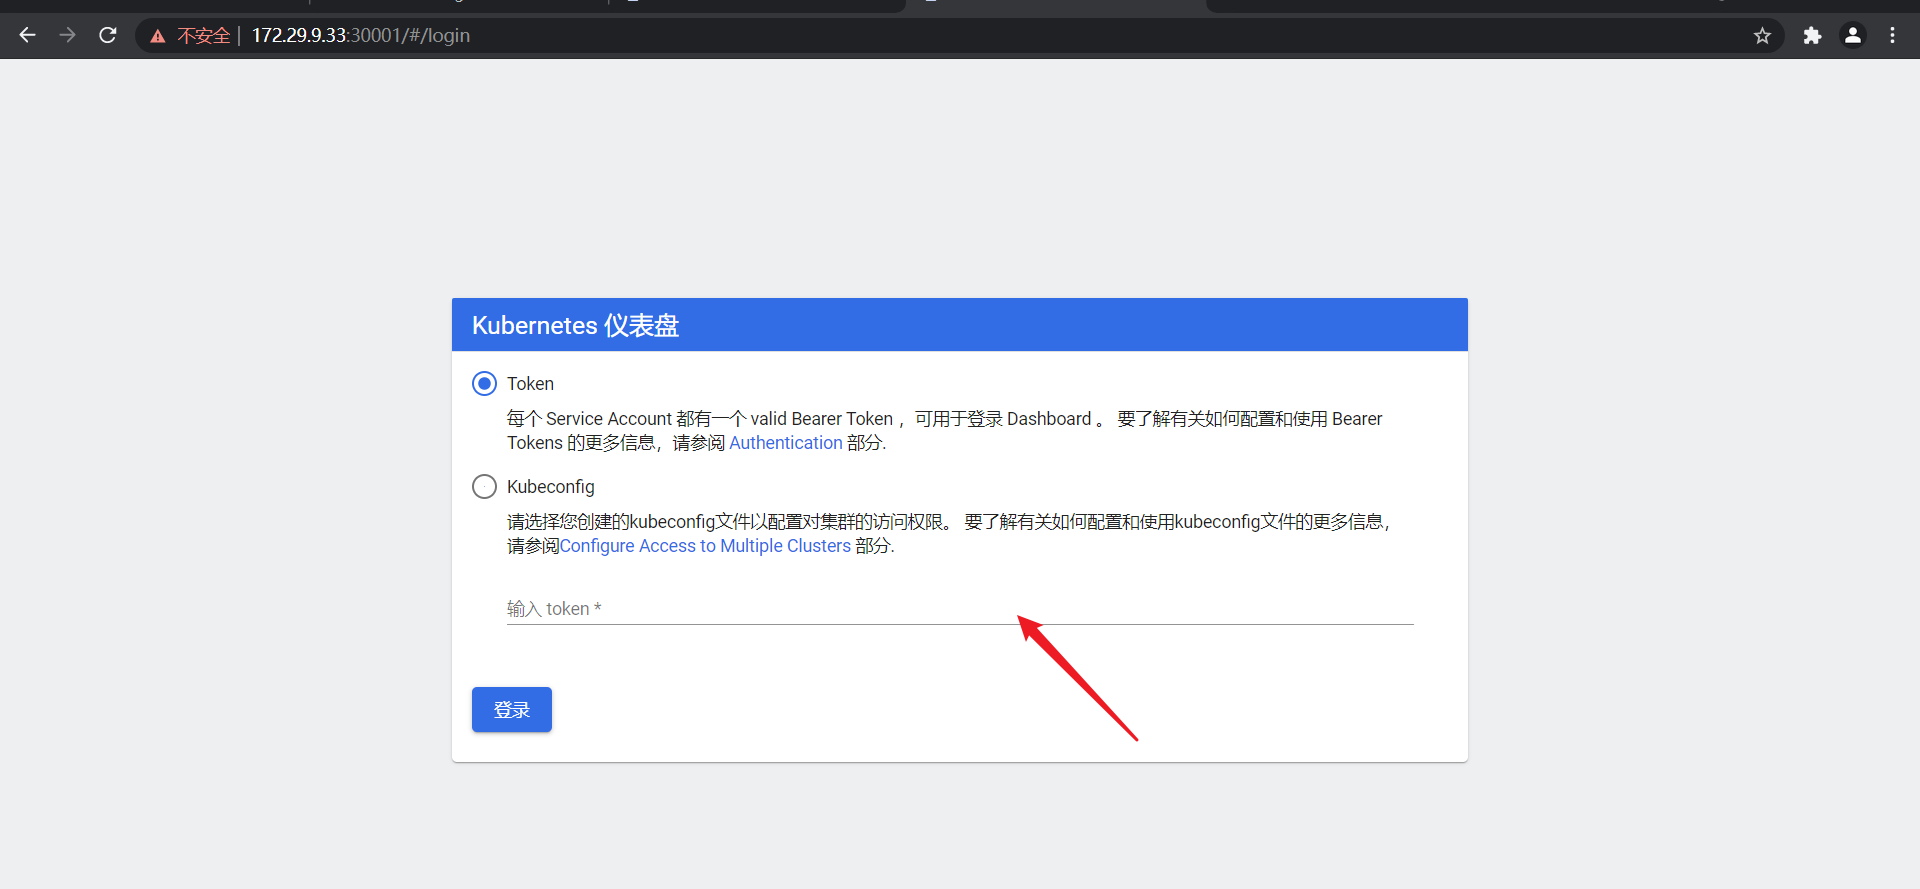Image resolution: width=1920 pixels, height=889 pixels.
Task: Open the browser three-dot menu
Action: coord(1892,36)
